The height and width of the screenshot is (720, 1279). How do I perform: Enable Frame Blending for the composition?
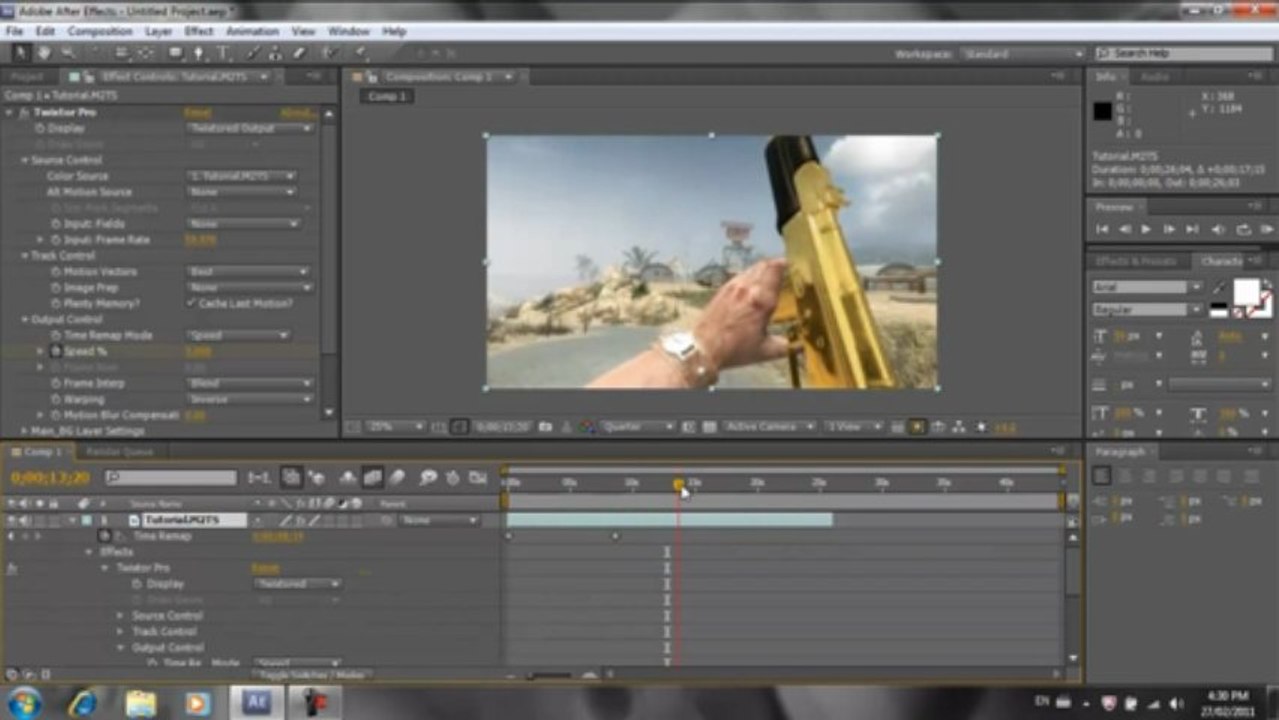click(x=372, y=478)
